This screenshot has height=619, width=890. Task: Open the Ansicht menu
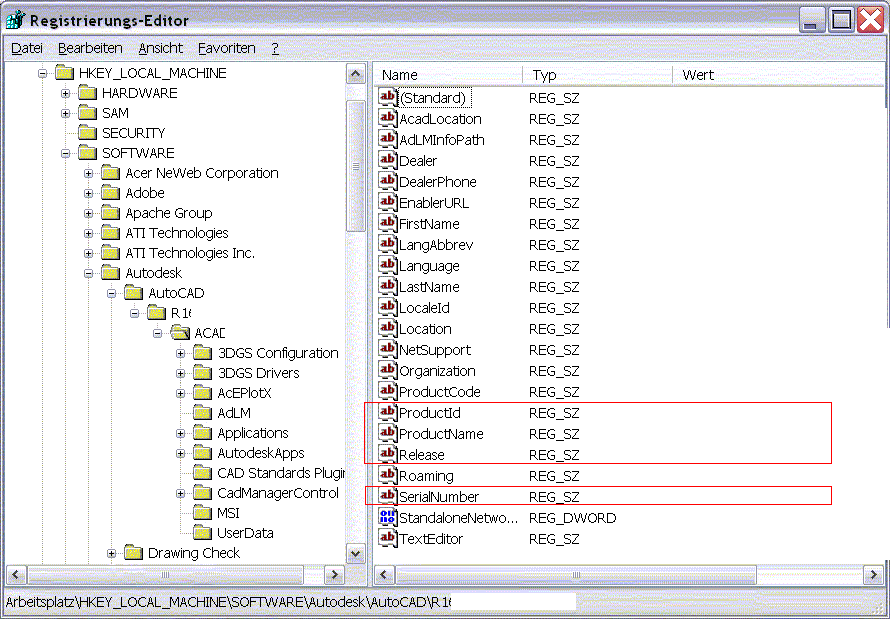coord(161,48)
